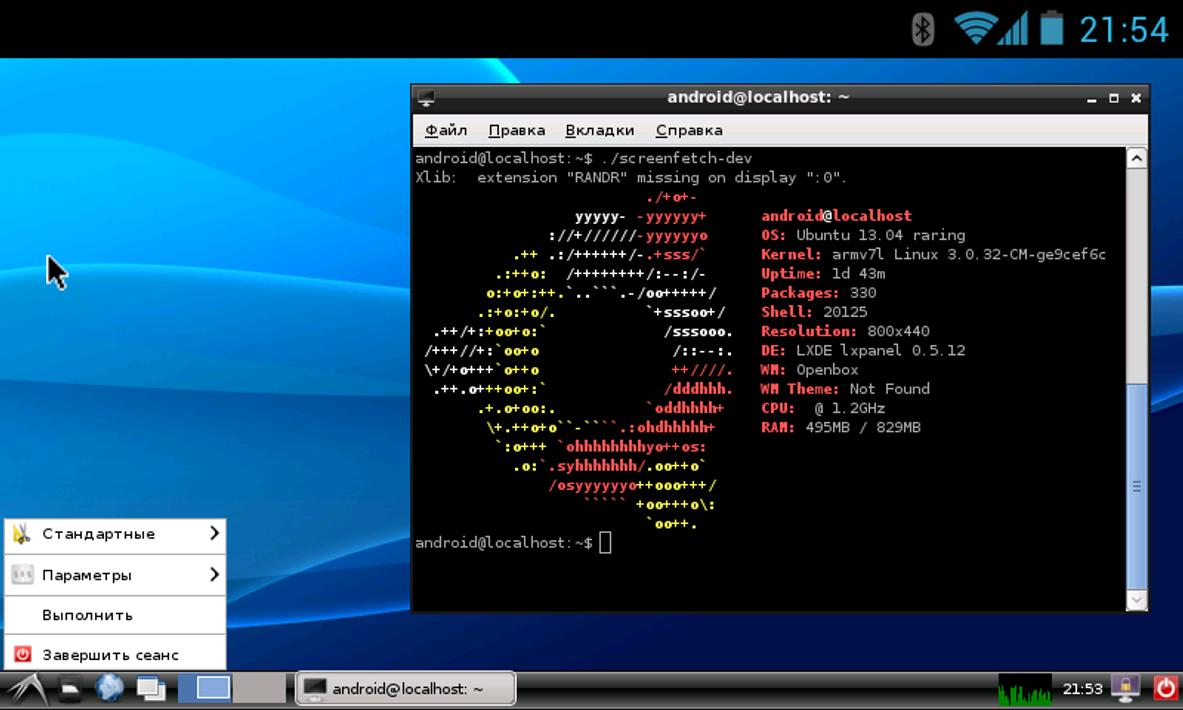Open the Вкладки menu

pyautogui.click(x=600, y=130)
